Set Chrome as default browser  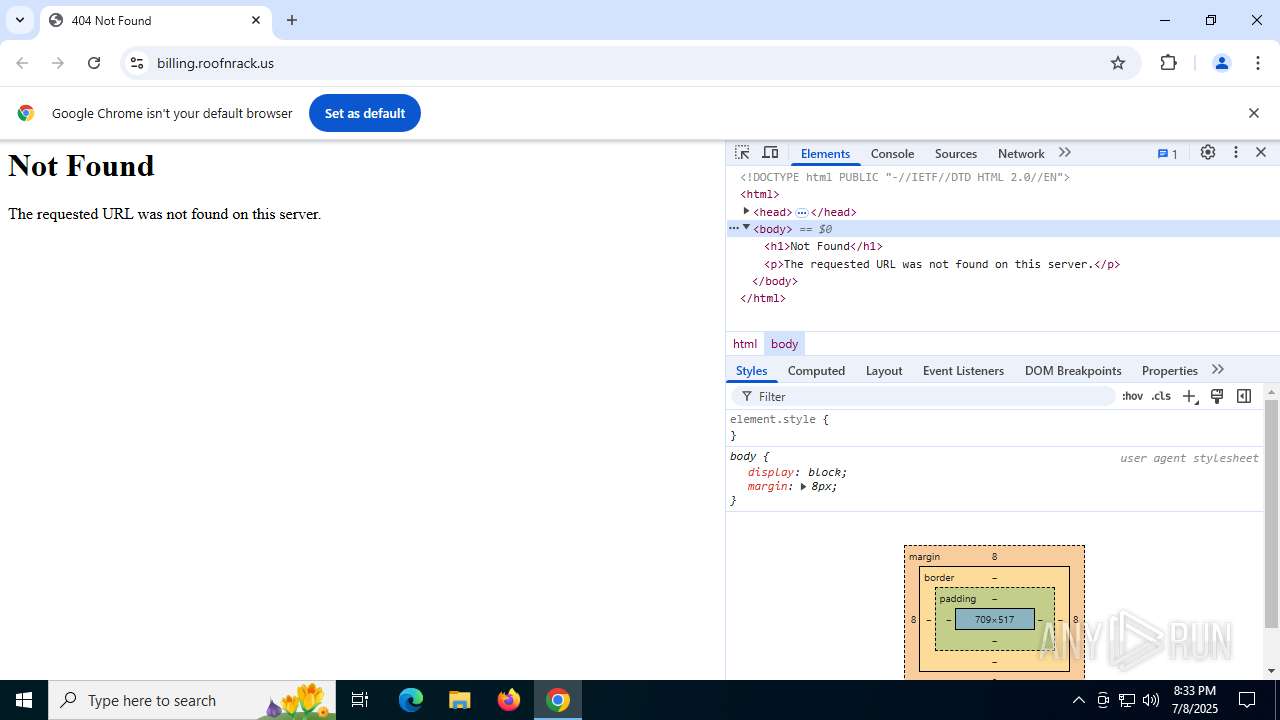364,113
